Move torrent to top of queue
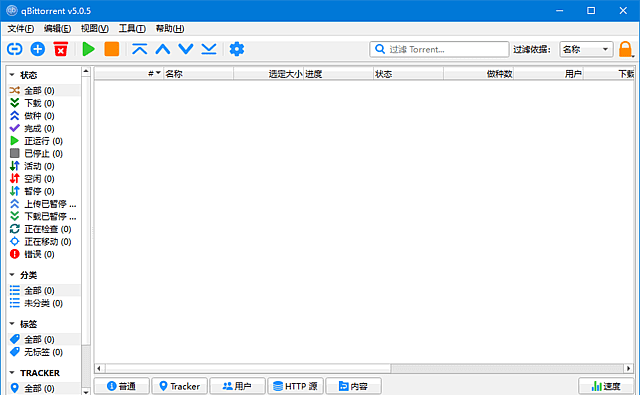The height and width of the screenshot is (395, 640). click(140, 49)
